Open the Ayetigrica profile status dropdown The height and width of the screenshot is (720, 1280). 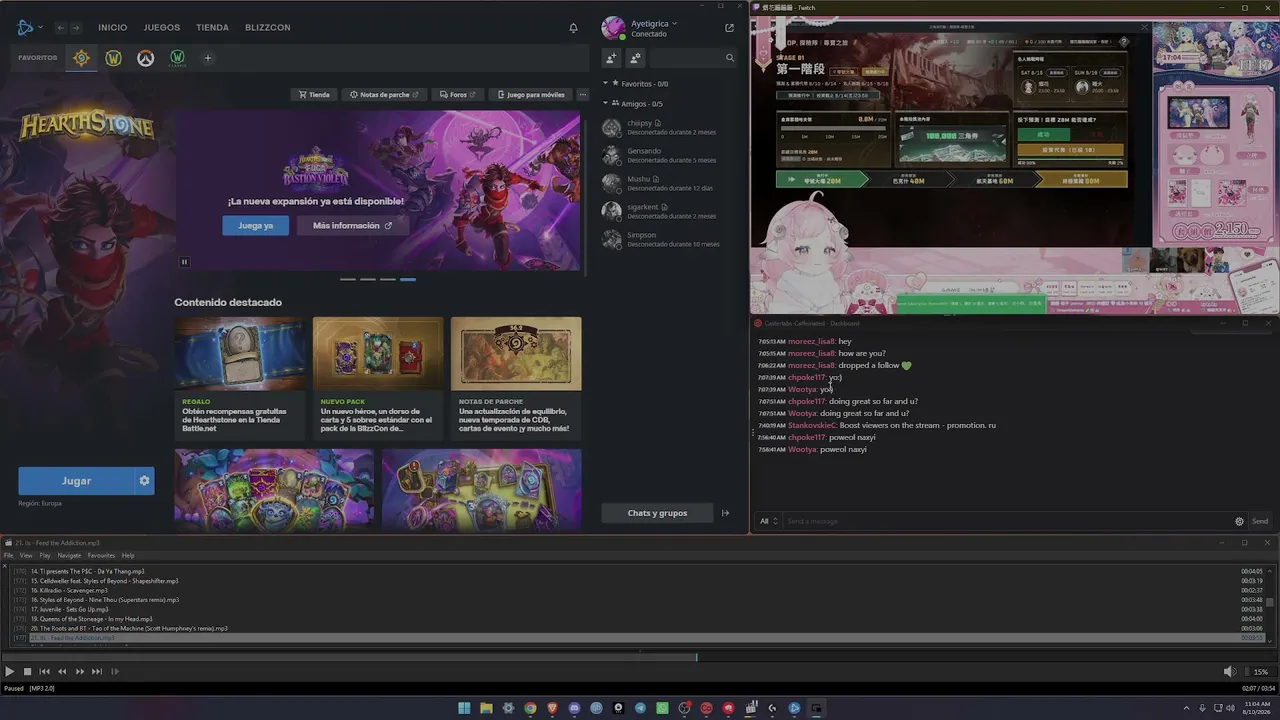click(655, 23)
